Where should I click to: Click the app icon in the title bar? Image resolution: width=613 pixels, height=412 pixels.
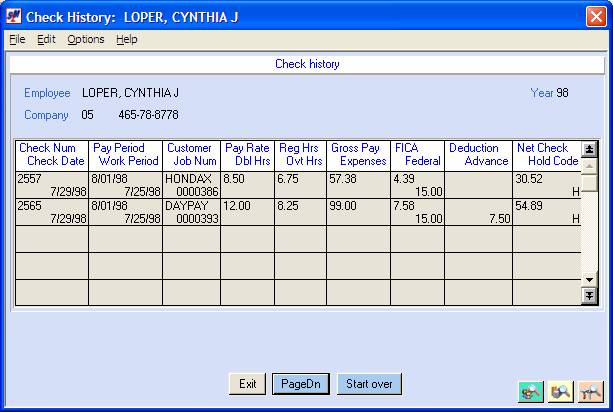pos(14,16)
